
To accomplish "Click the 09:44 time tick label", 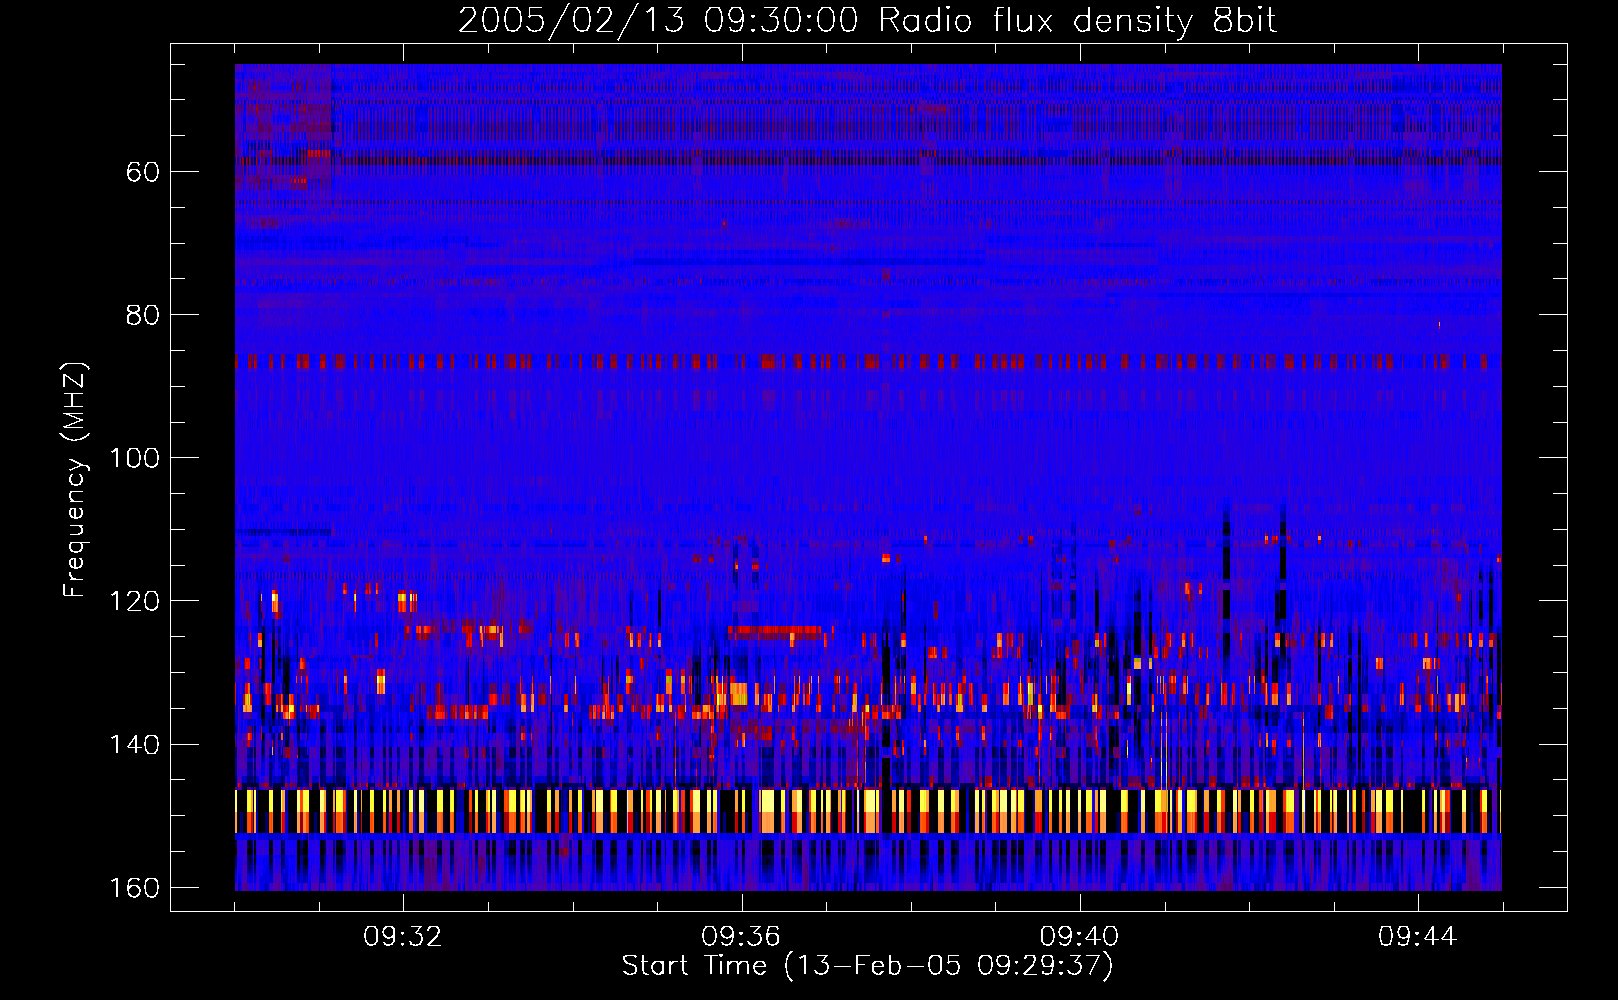I will (x=1417, y=937).
